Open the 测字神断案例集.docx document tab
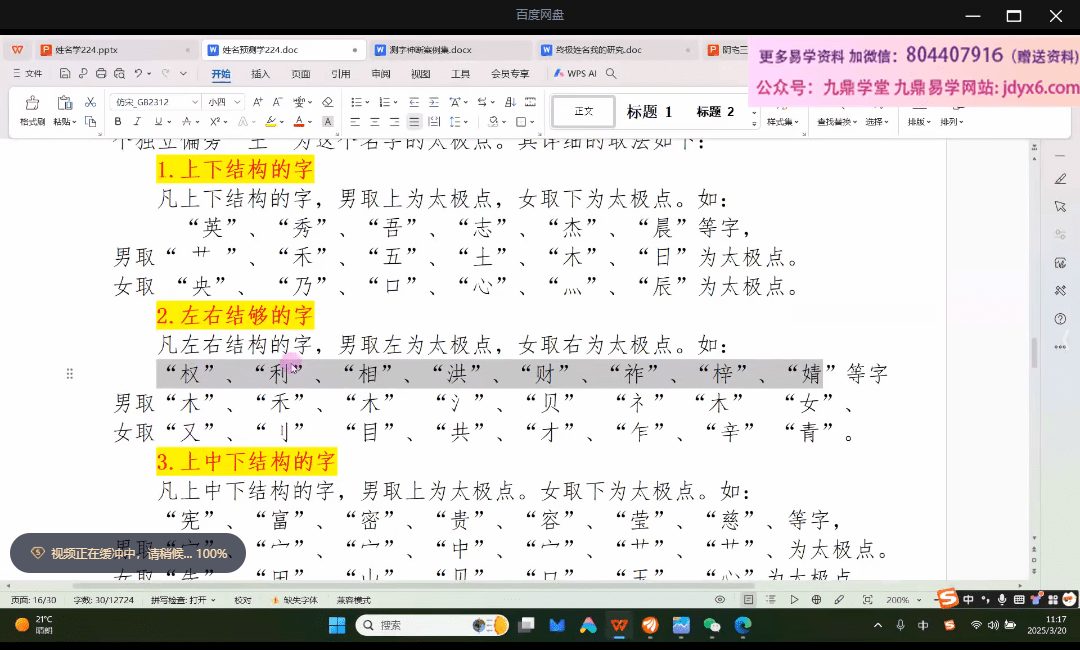1080x650 pixels. coord(432,49)
